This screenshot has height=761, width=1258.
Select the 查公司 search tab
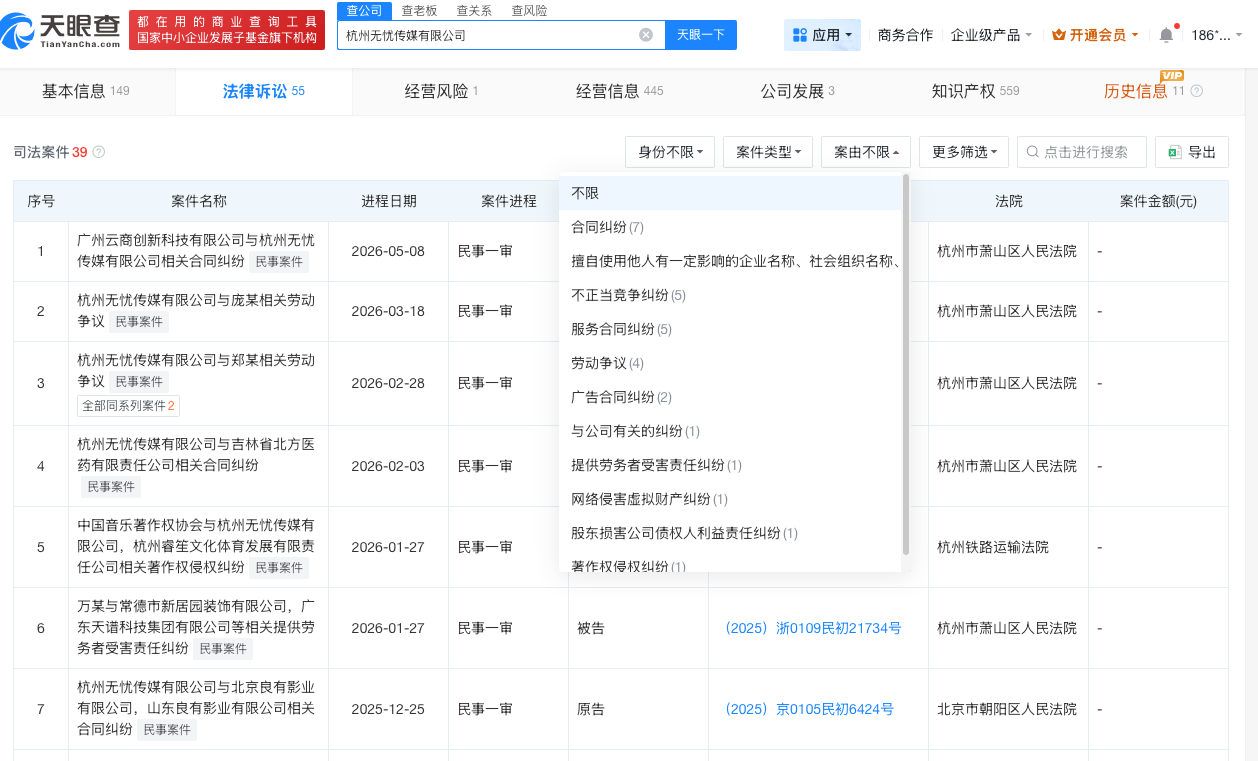364,10
